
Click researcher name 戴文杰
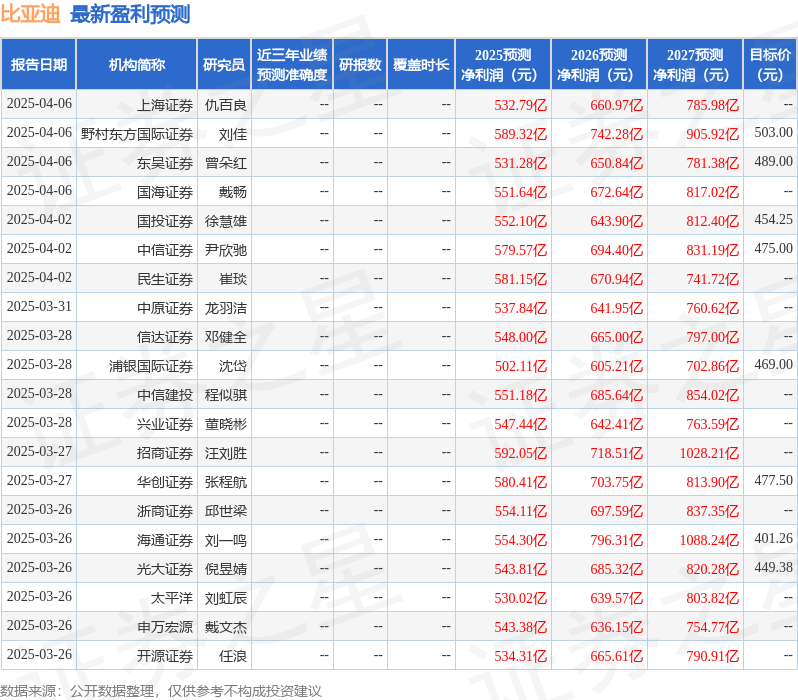pos(225,628)
